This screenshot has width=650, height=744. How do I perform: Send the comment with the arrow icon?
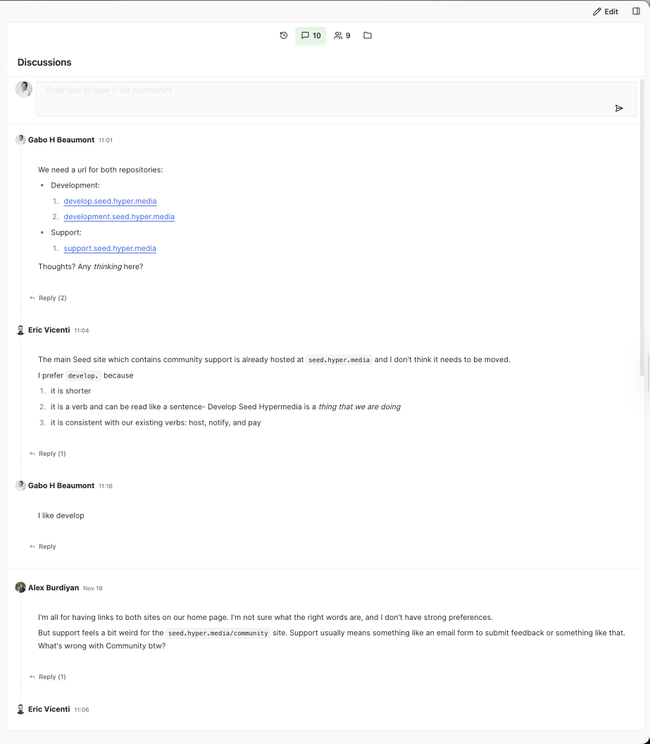pos(619,108)
